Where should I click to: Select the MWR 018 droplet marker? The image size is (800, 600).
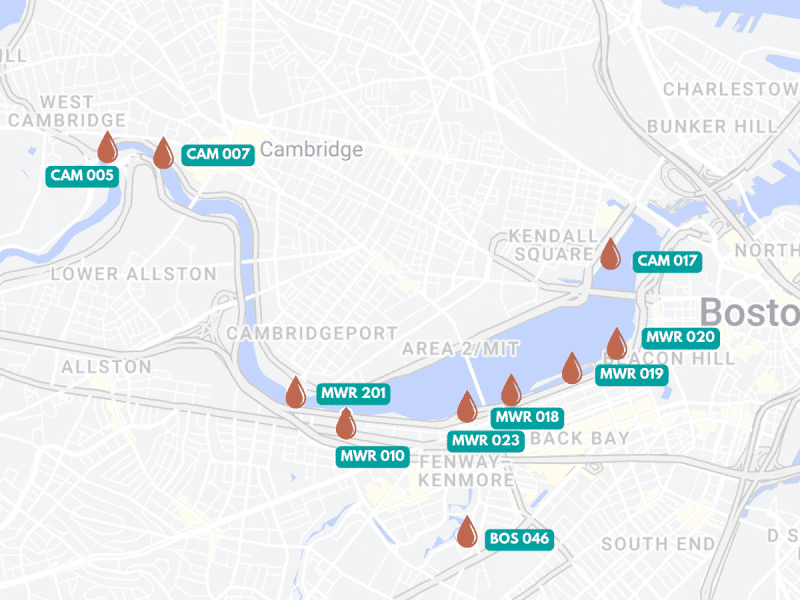(511, 391)
